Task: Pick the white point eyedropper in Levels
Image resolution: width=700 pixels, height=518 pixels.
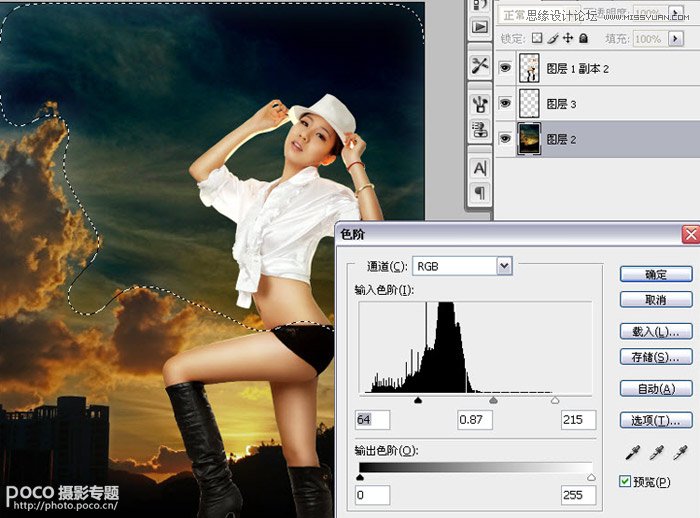Action: point(680,453)
